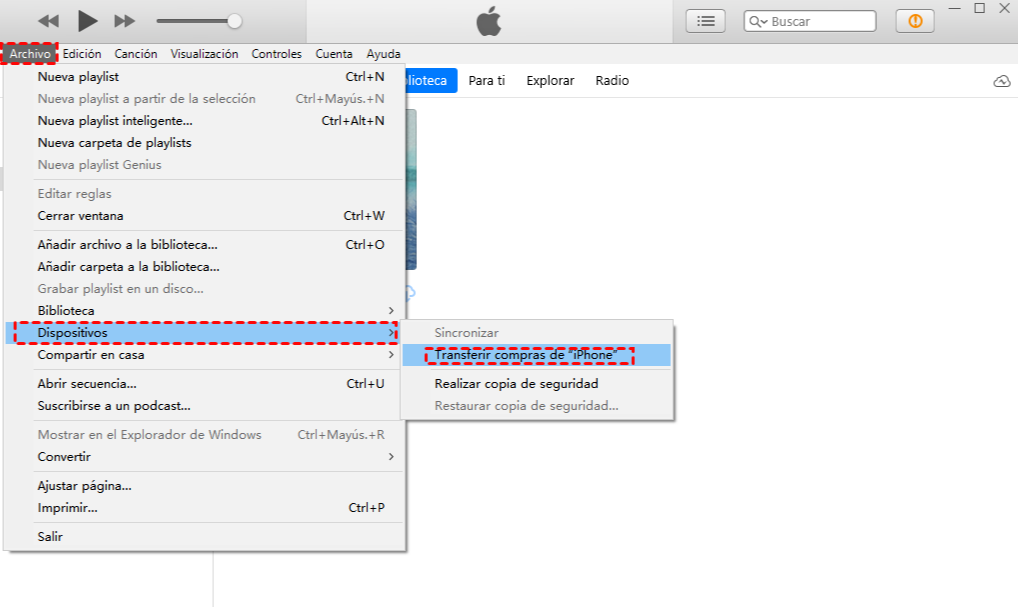The width and height of the screenshot is (1018, 607).
Task: Expand the Compartir en casa submenu
Action: [205, 355]
